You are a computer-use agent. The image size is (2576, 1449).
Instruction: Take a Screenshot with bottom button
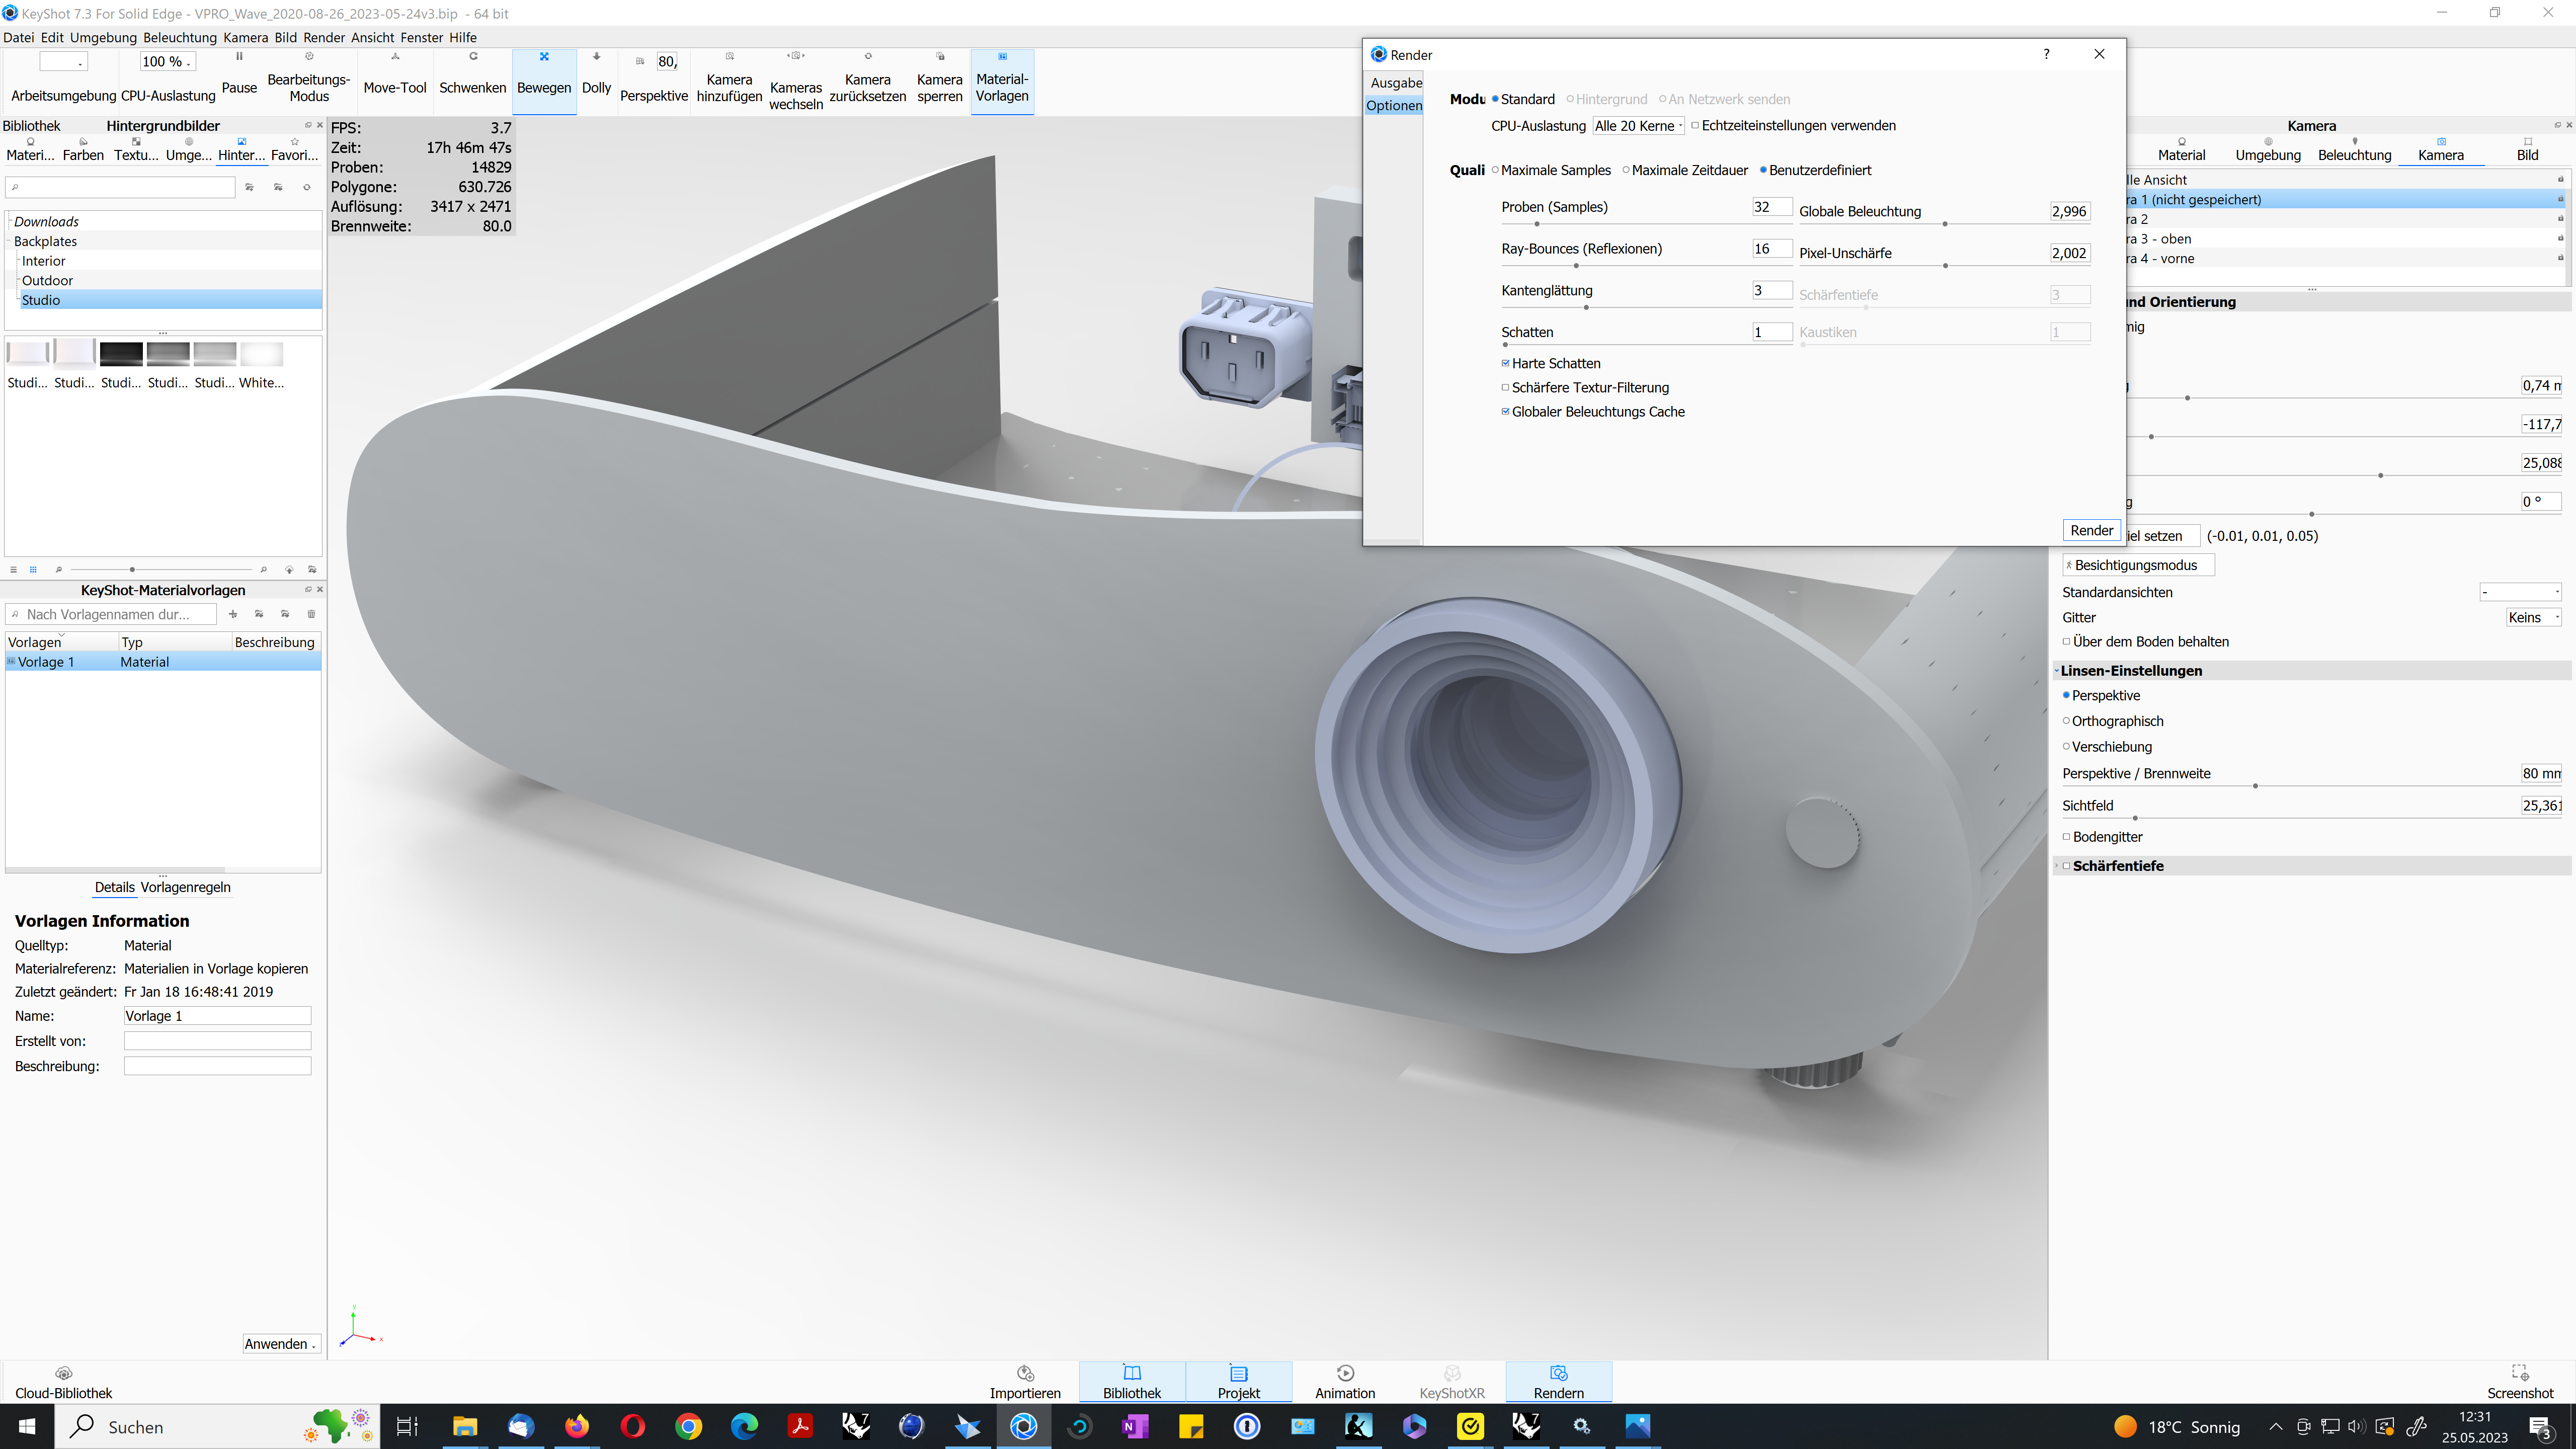point(2520,1382)
